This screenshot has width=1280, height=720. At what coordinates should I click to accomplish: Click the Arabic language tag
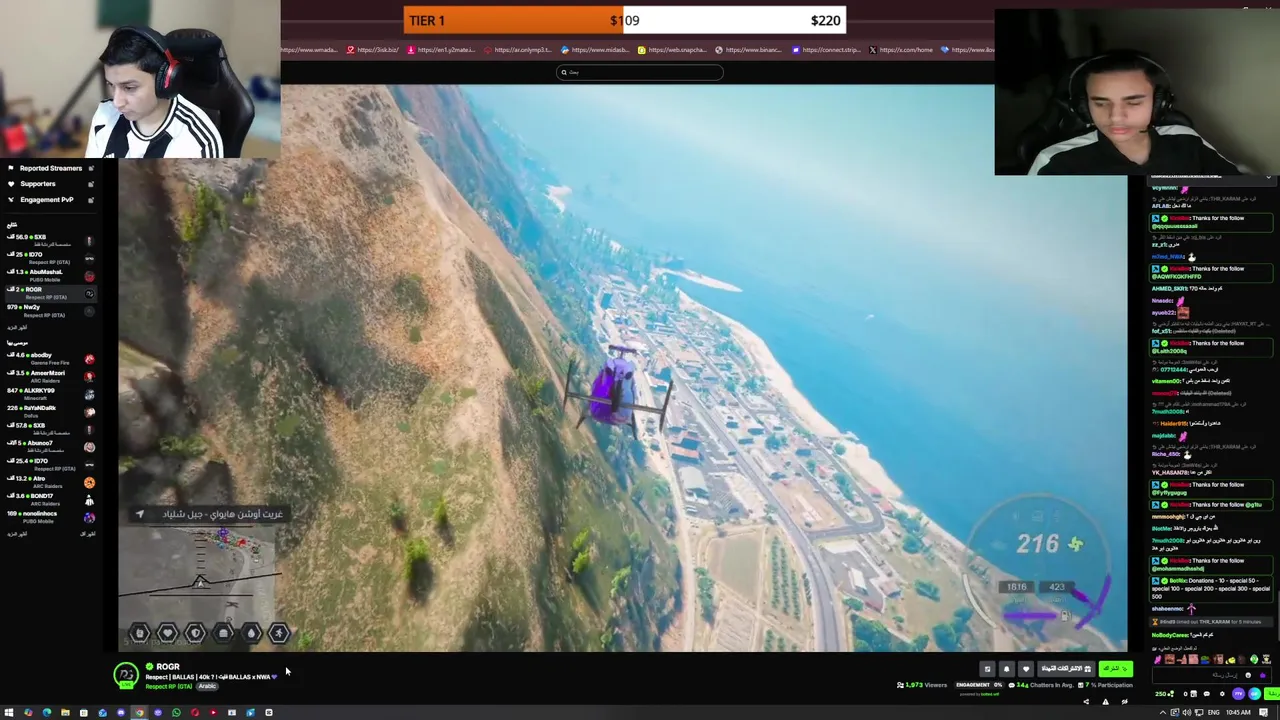click(x=207, y=687)
